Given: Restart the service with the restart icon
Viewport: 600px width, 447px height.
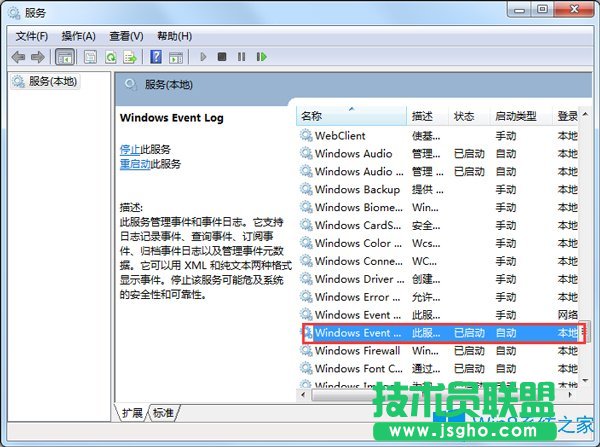Looking at the screenshot, I should pos(261,57).
